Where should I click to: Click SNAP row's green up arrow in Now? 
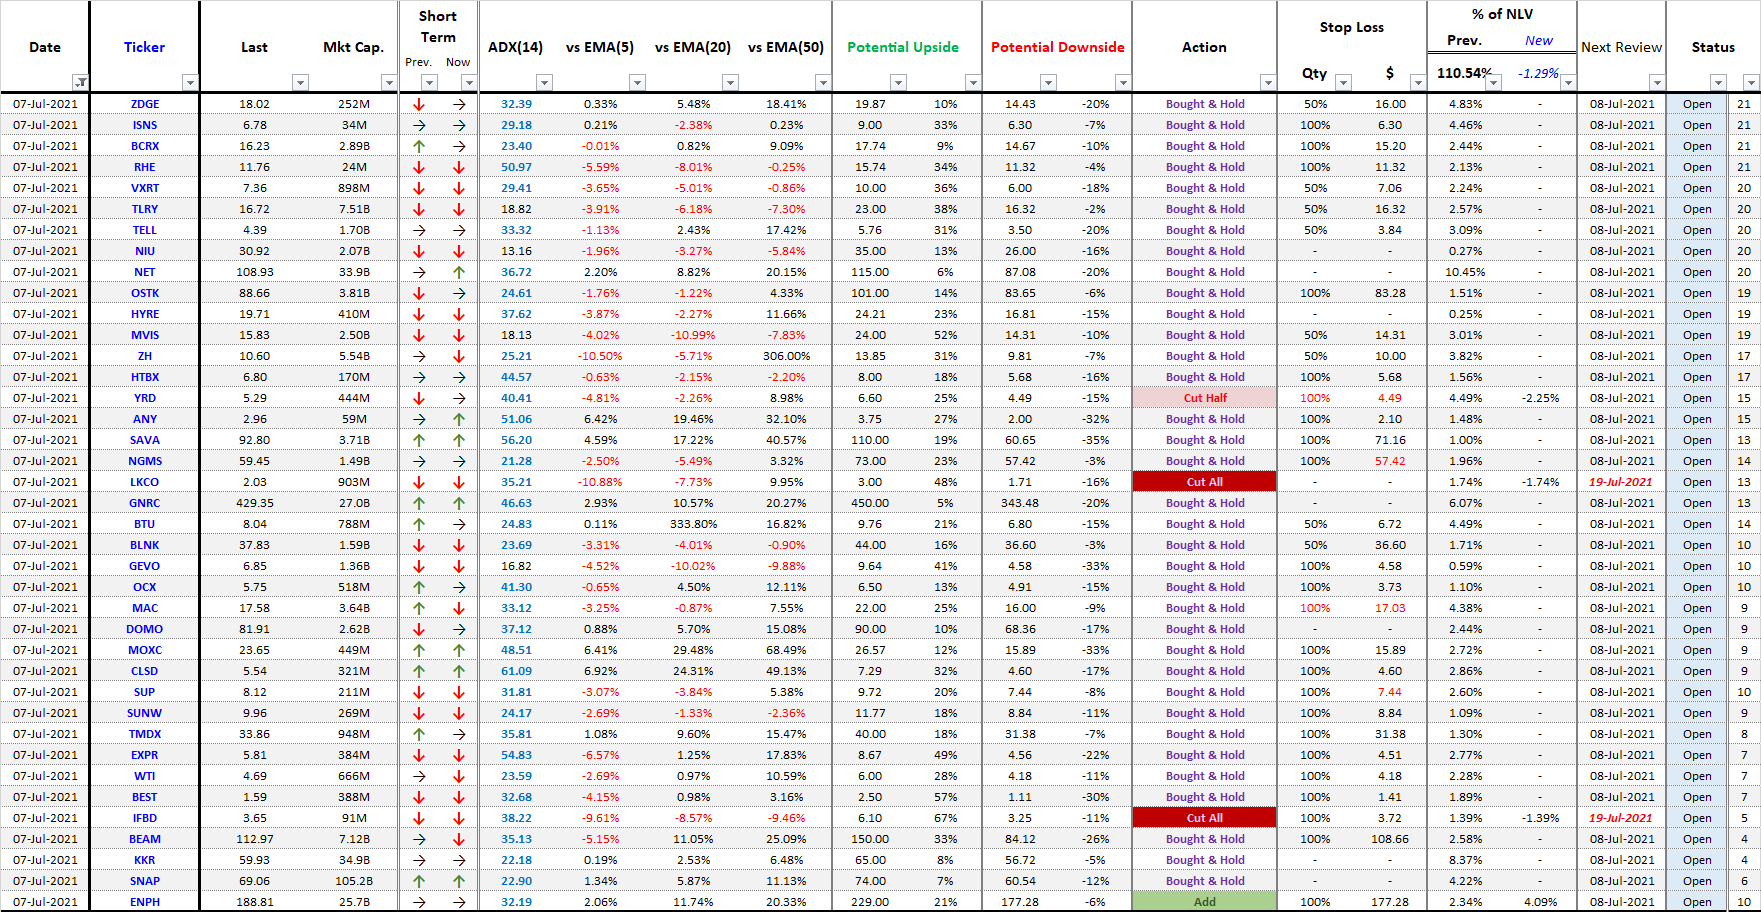pos(459,881)
